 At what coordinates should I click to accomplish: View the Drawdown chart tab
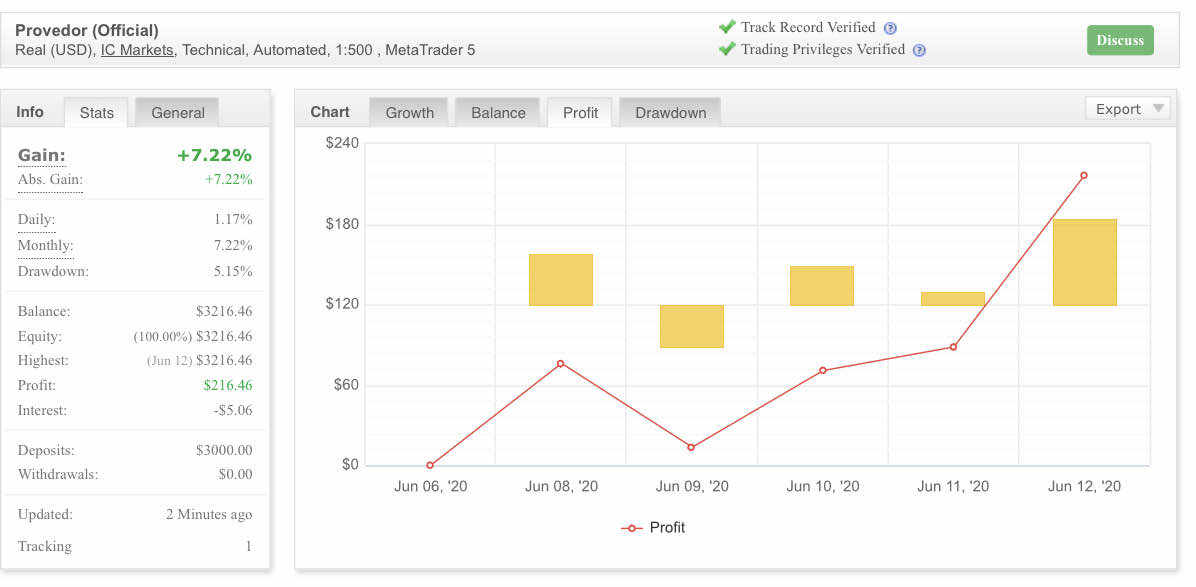pos(670,113)
